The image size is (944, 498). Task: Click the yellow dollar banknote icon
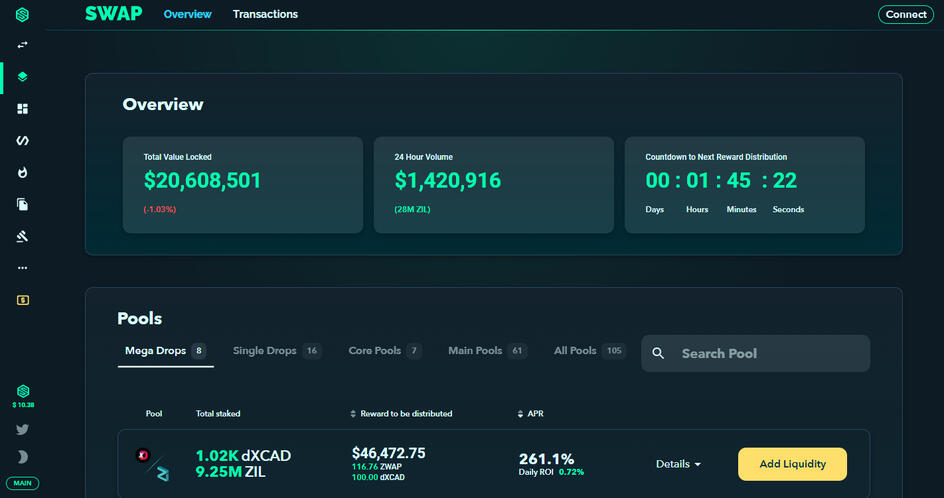(23, 300)
